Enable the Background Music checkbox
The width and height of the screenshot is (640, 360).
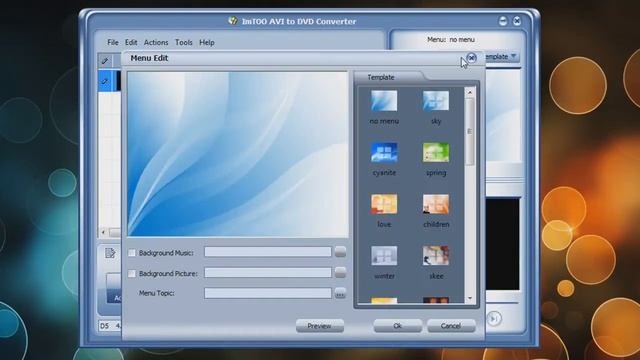click(132, 253)
